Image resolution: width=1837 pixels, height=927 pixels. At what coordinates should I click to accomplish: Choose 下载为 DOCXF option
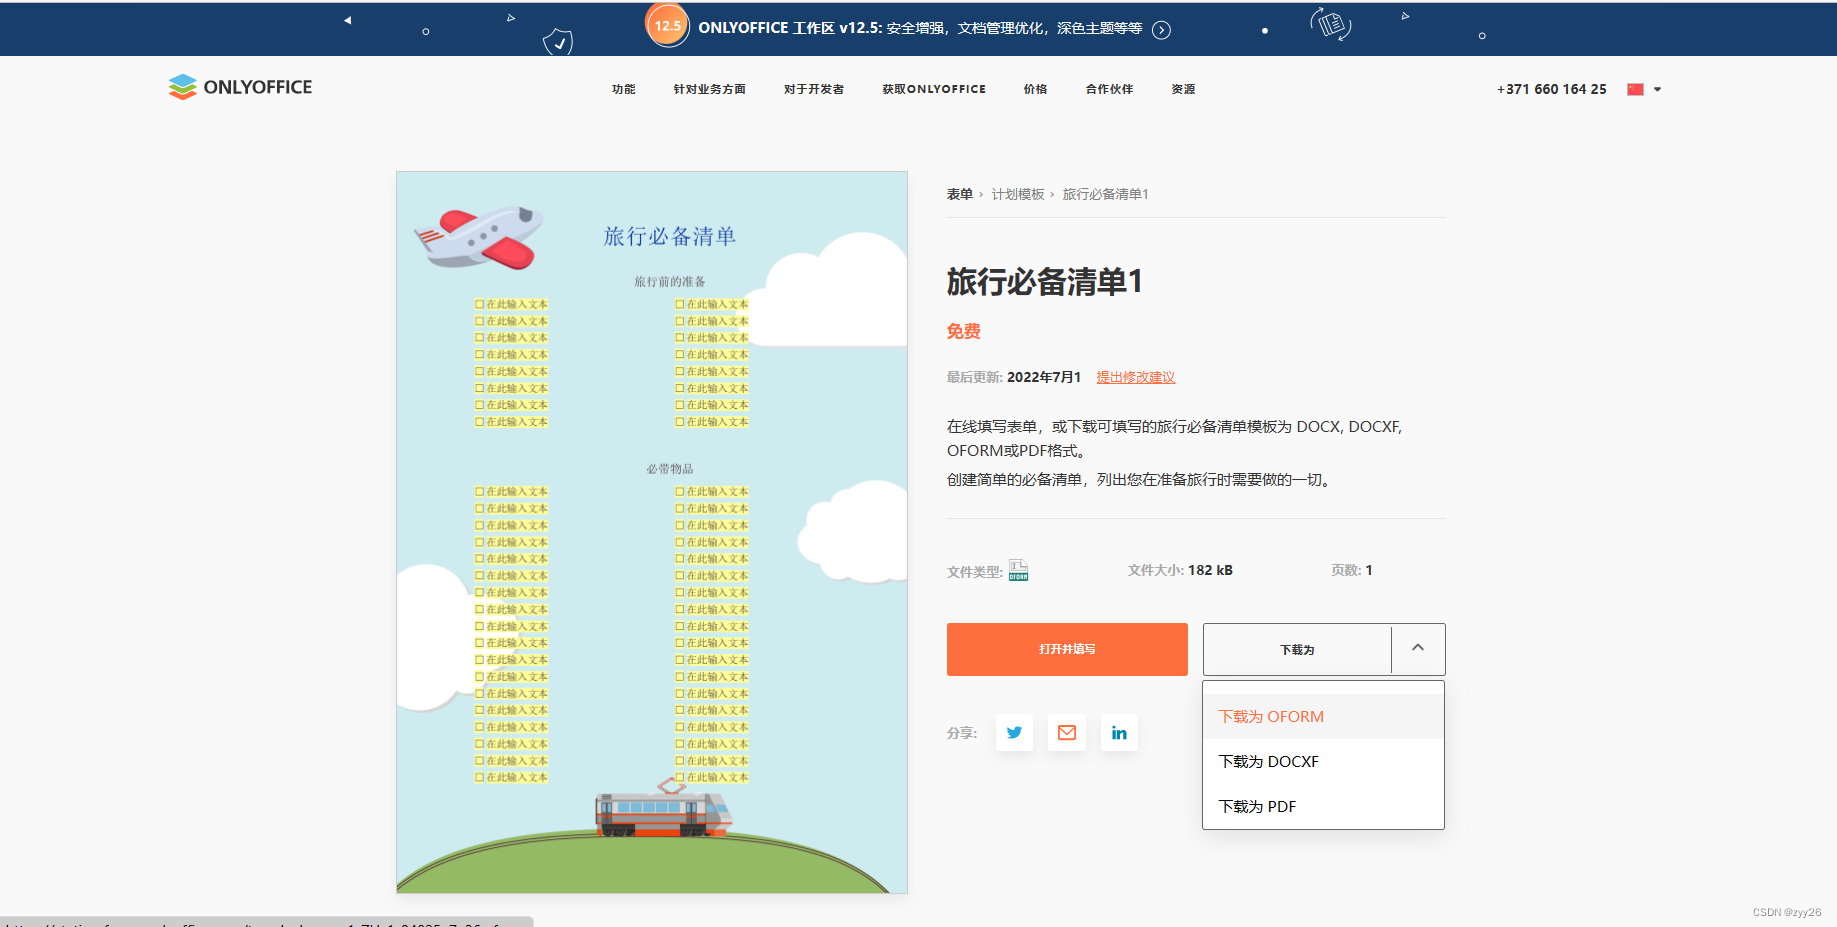coord(1323,762)
